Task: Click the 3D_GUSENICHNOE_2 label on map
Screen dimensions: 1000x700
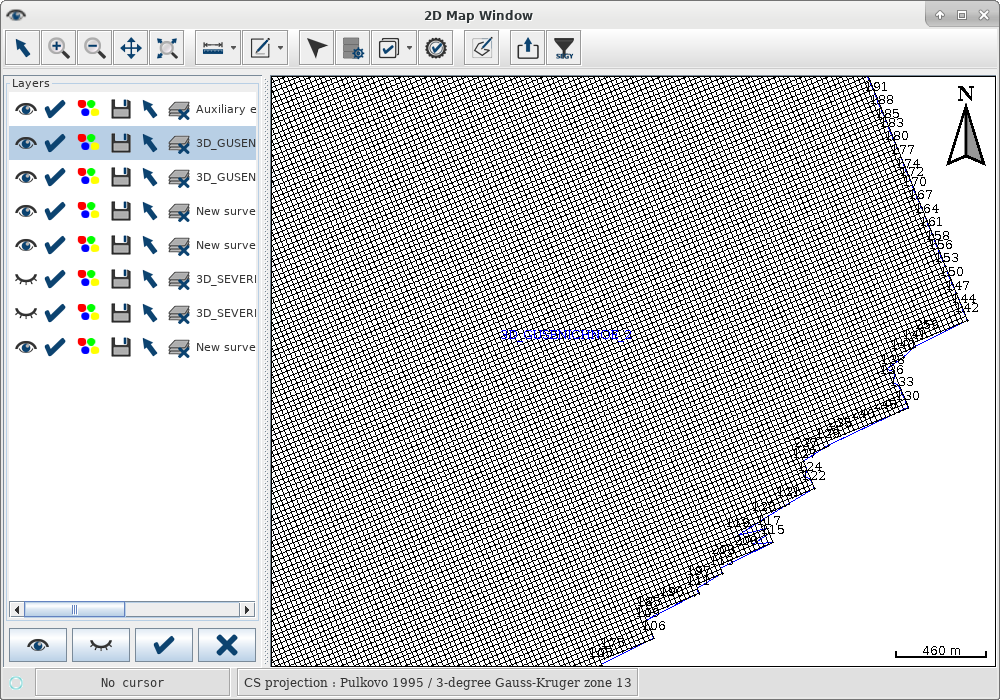Action: [x=566, y=335]
